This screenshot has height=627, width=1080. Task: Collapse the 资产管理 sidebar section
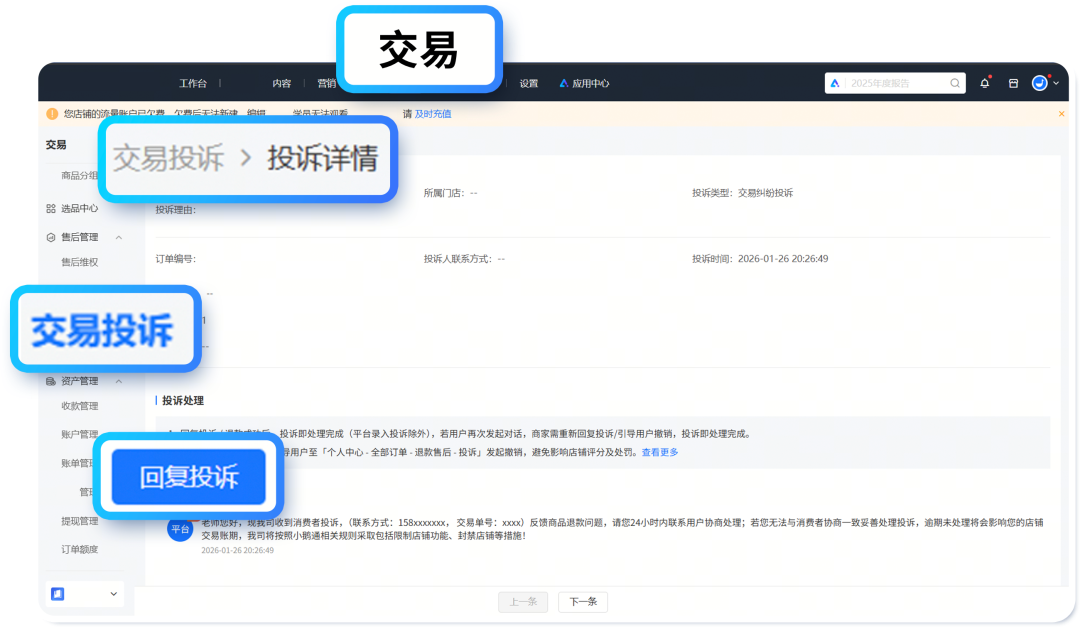click(x=119, y=381)
